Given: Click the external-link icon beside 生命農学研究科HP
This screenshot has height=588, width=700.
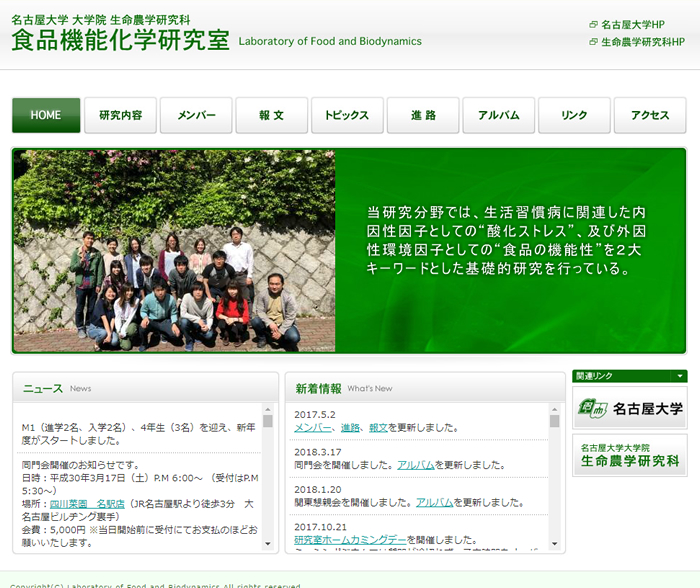Looking at the screenshot, I should click(x=594, y=42).
